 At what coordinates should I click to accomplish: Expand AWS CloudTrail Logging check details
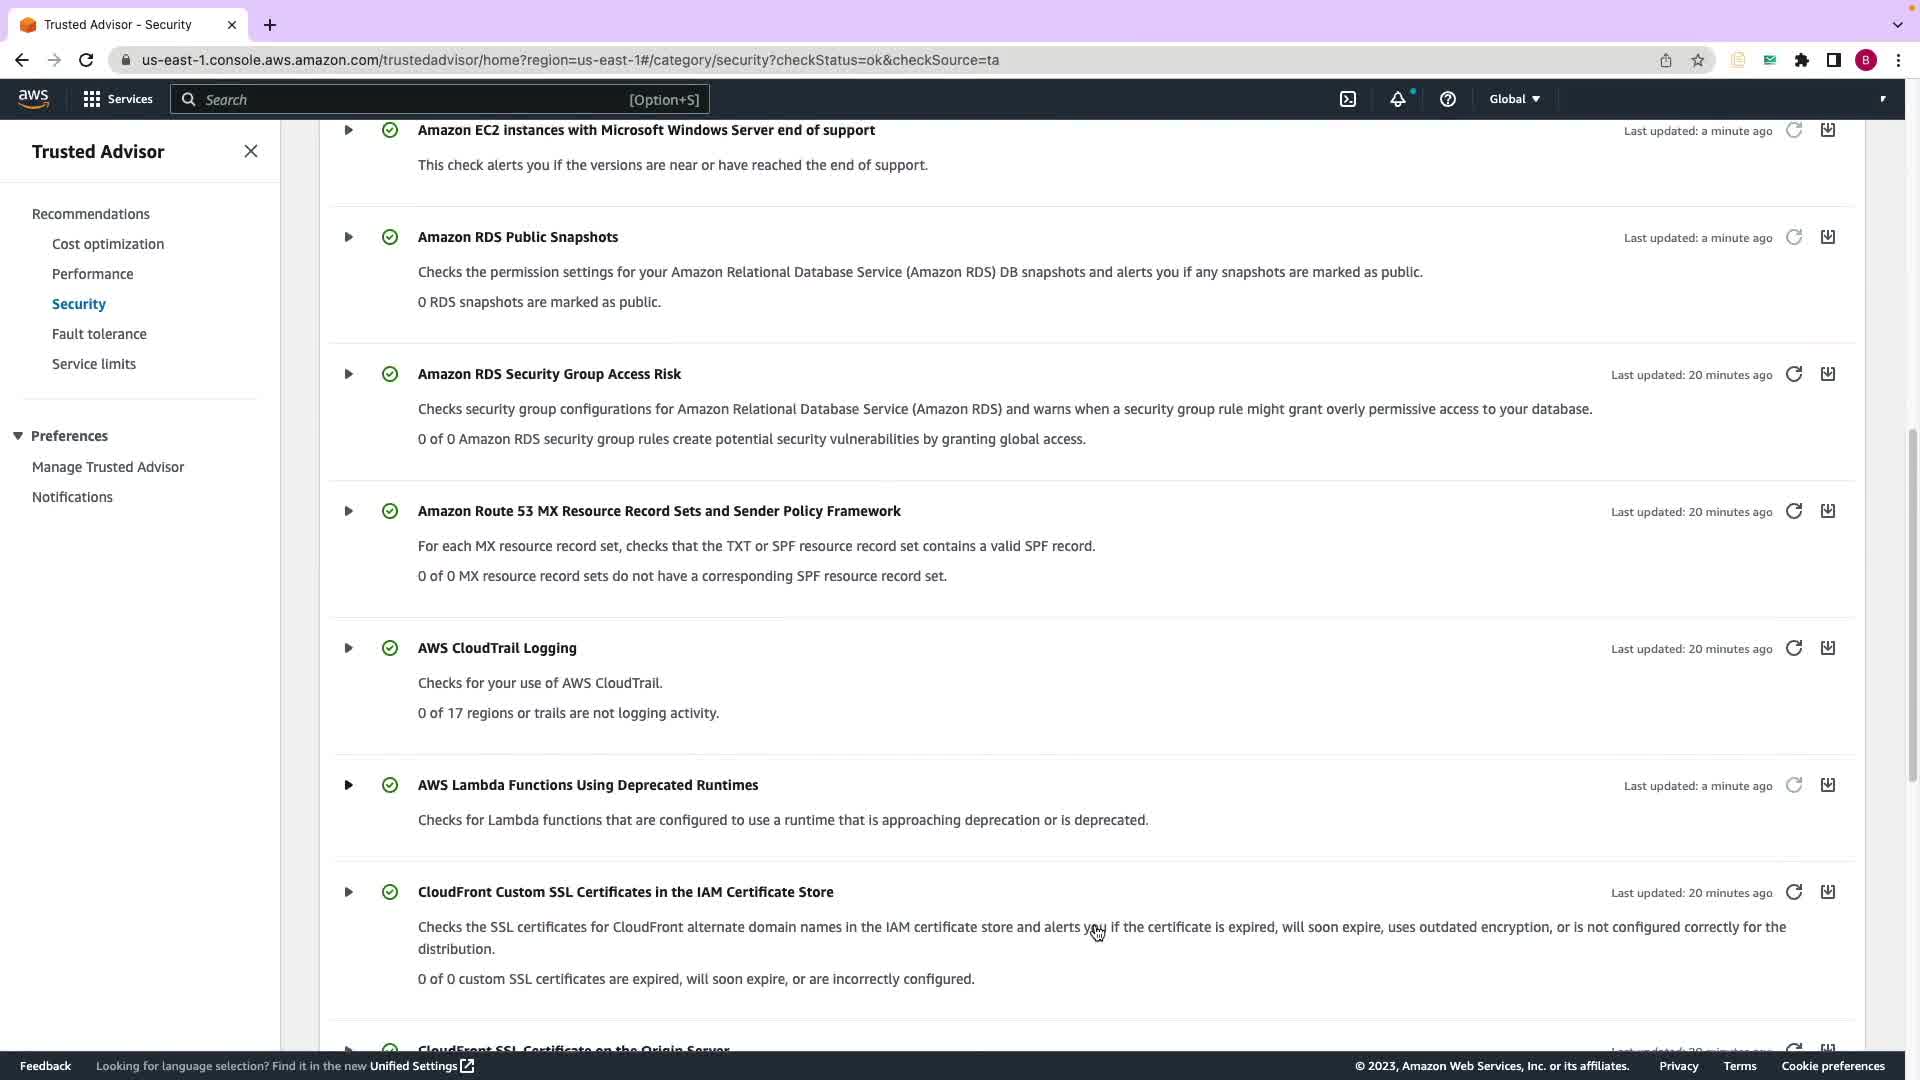[x=348, y=648]
